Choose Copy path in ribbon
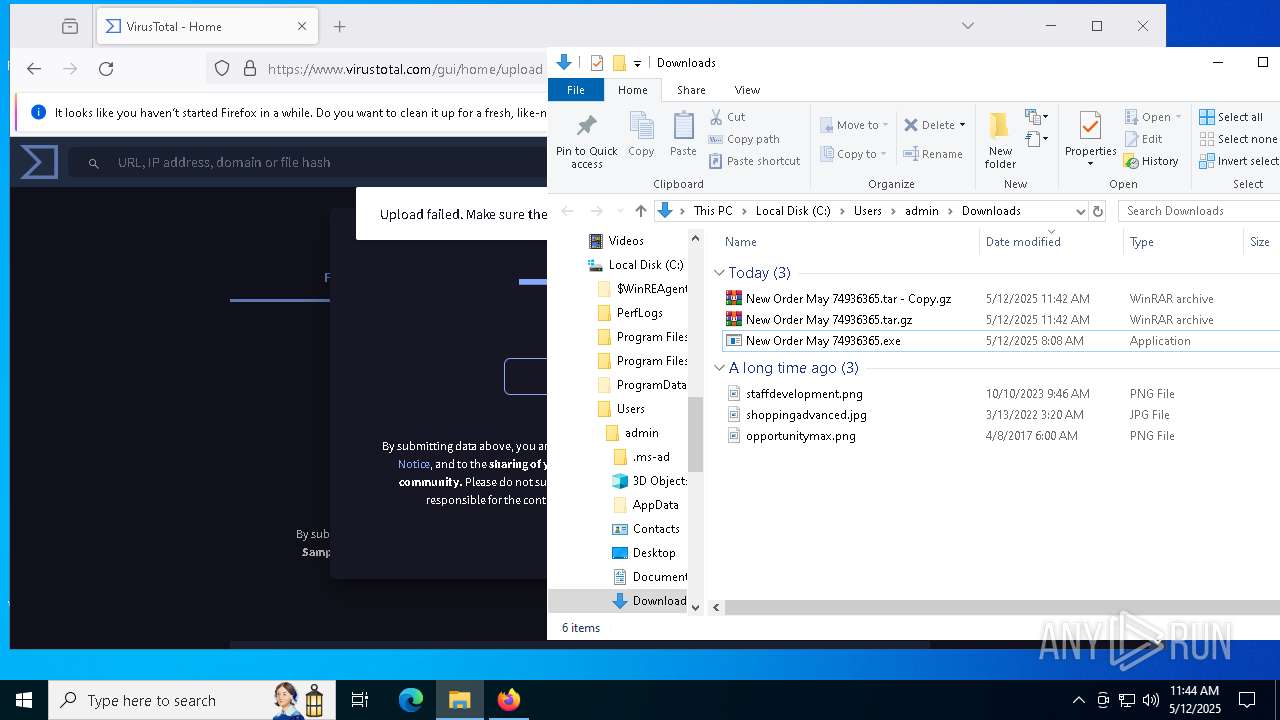 [x=744, y=139]
